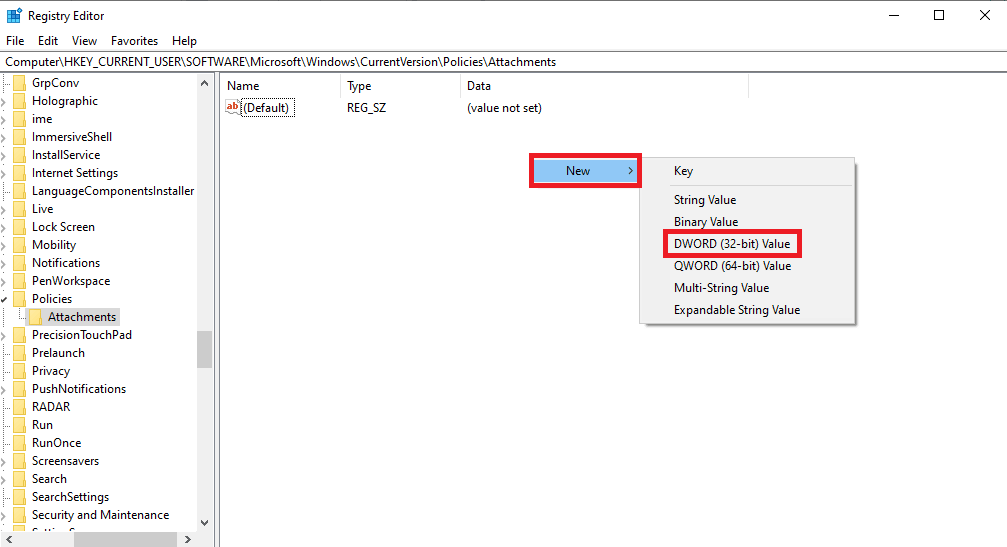
Task: Select QWORD (64-bit) Value
Action: 732,266
